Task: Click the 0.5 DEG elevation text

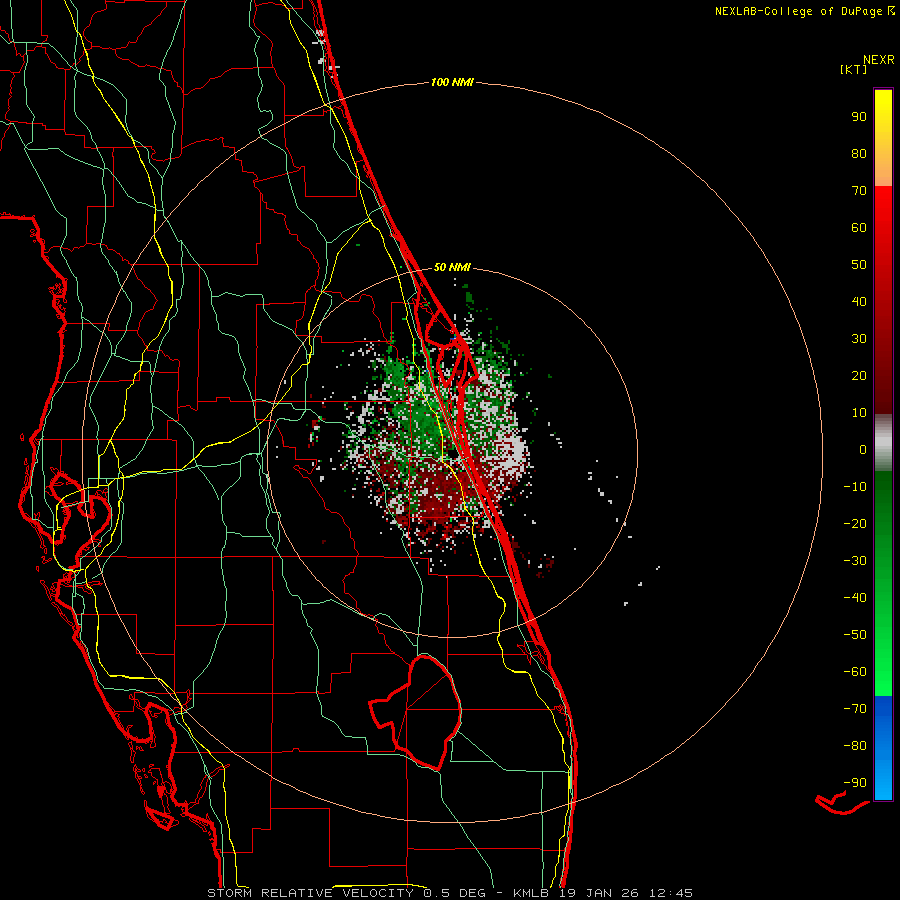Action: click(455, 893)
